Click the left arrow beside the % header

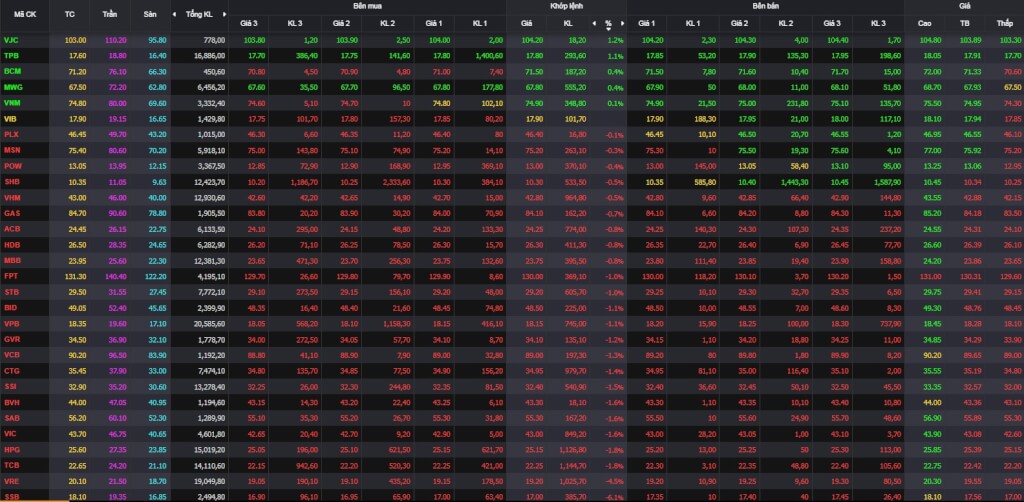594,23
